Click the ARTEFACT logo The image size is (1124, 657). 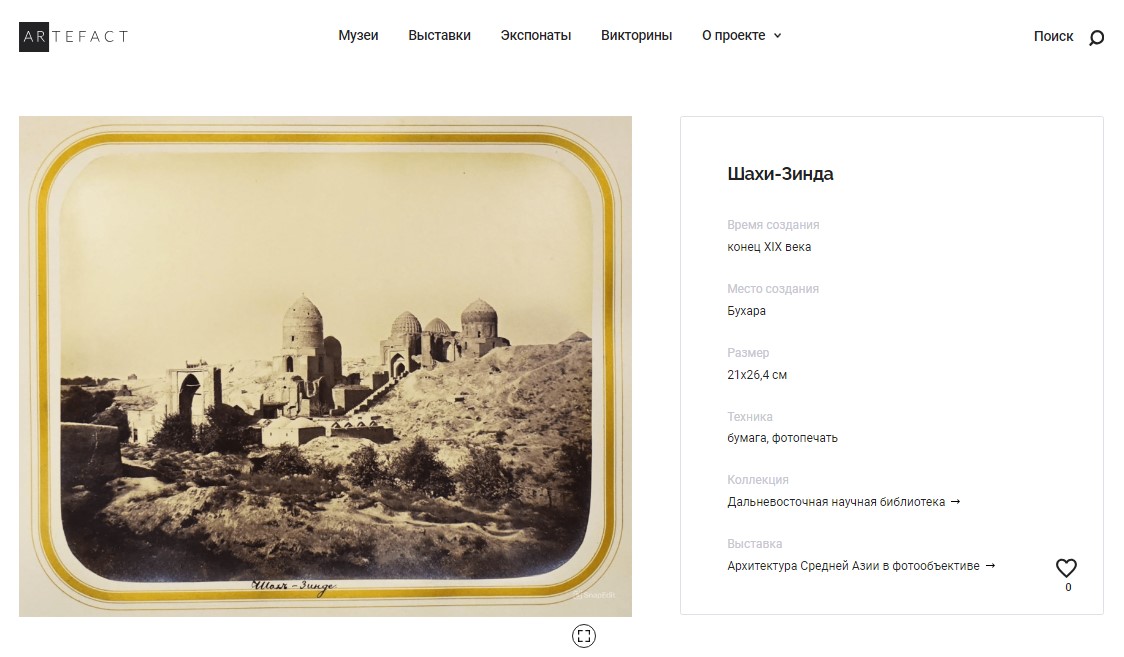(74, 37)
